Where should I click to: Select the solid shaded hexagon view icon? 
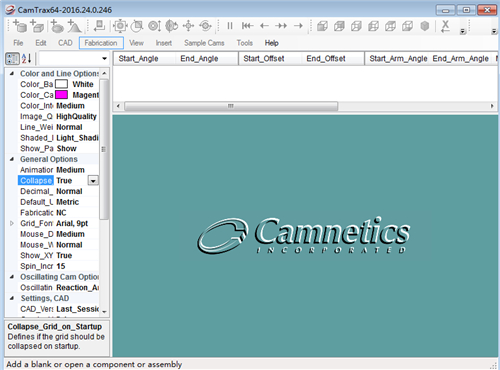click(424, 26)
